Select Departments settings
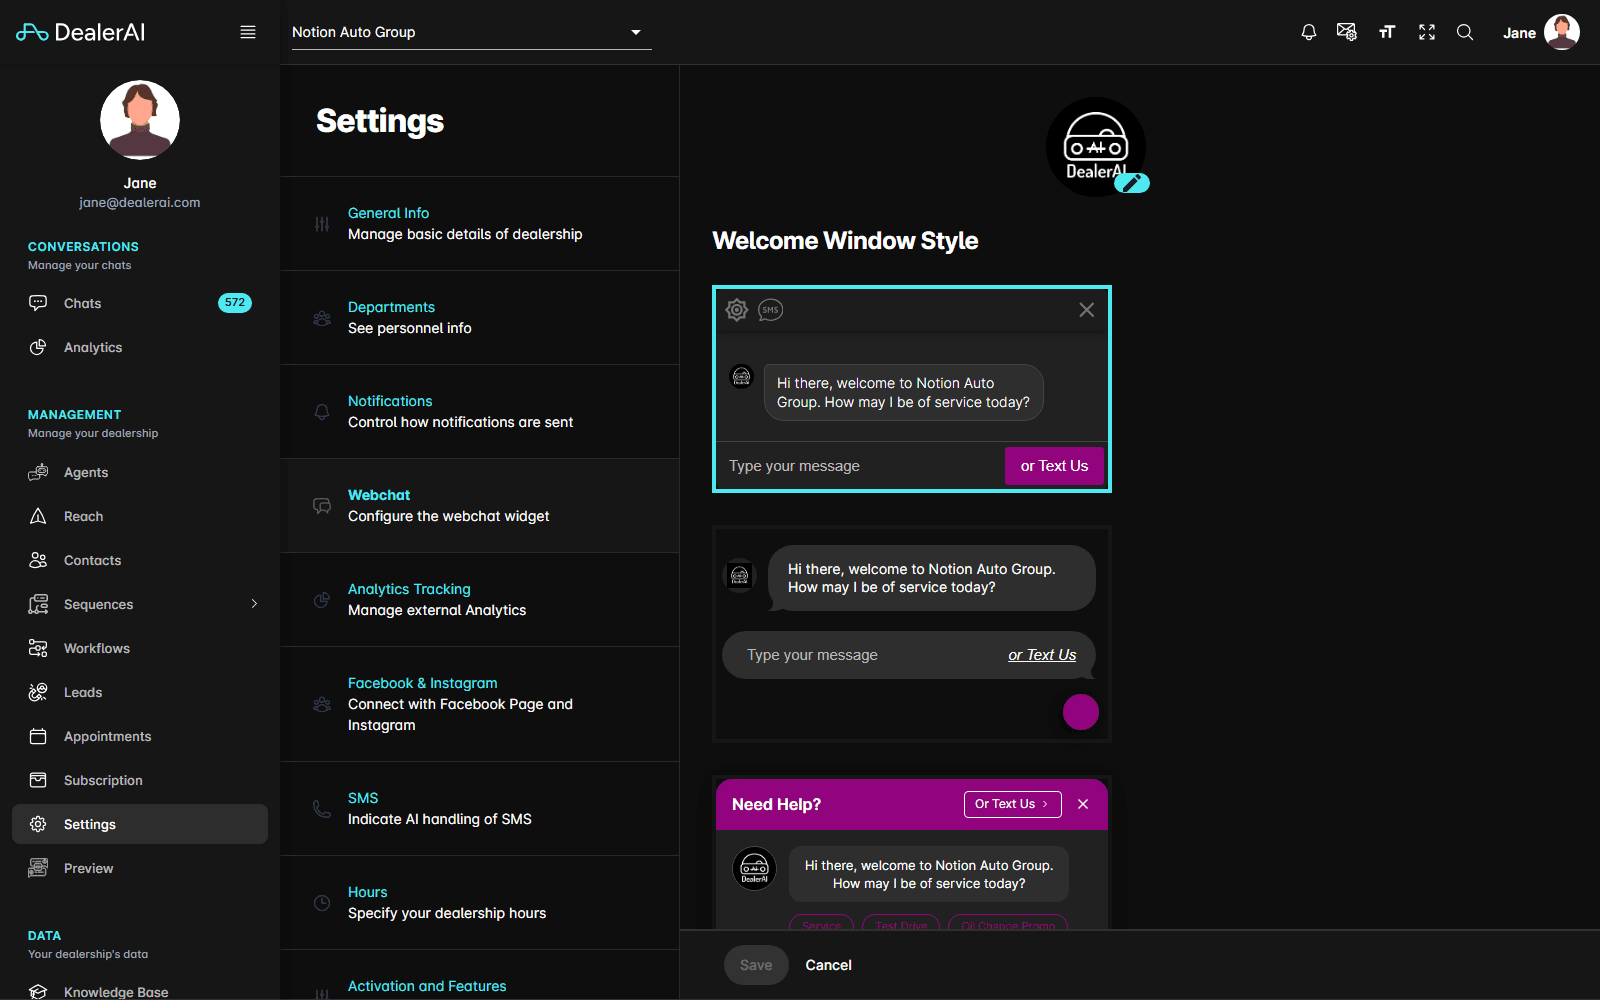This screenshot has height=1000, width=1600. tap(480, 318)
